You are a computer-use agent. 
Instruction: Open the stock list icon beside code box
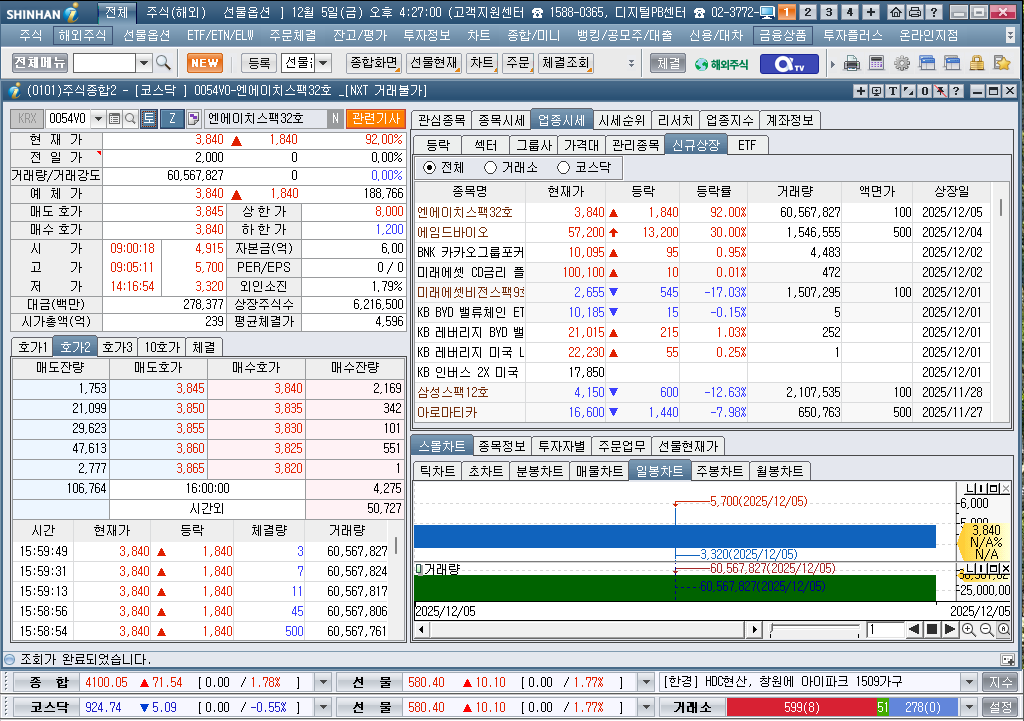click(x=114, y=118)
